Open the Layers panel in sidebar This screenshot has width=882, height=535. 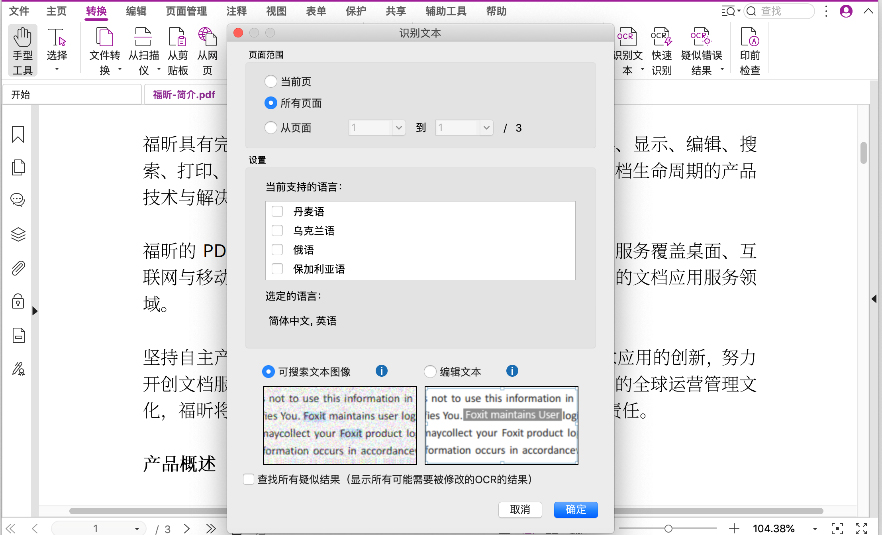(18, 234)
